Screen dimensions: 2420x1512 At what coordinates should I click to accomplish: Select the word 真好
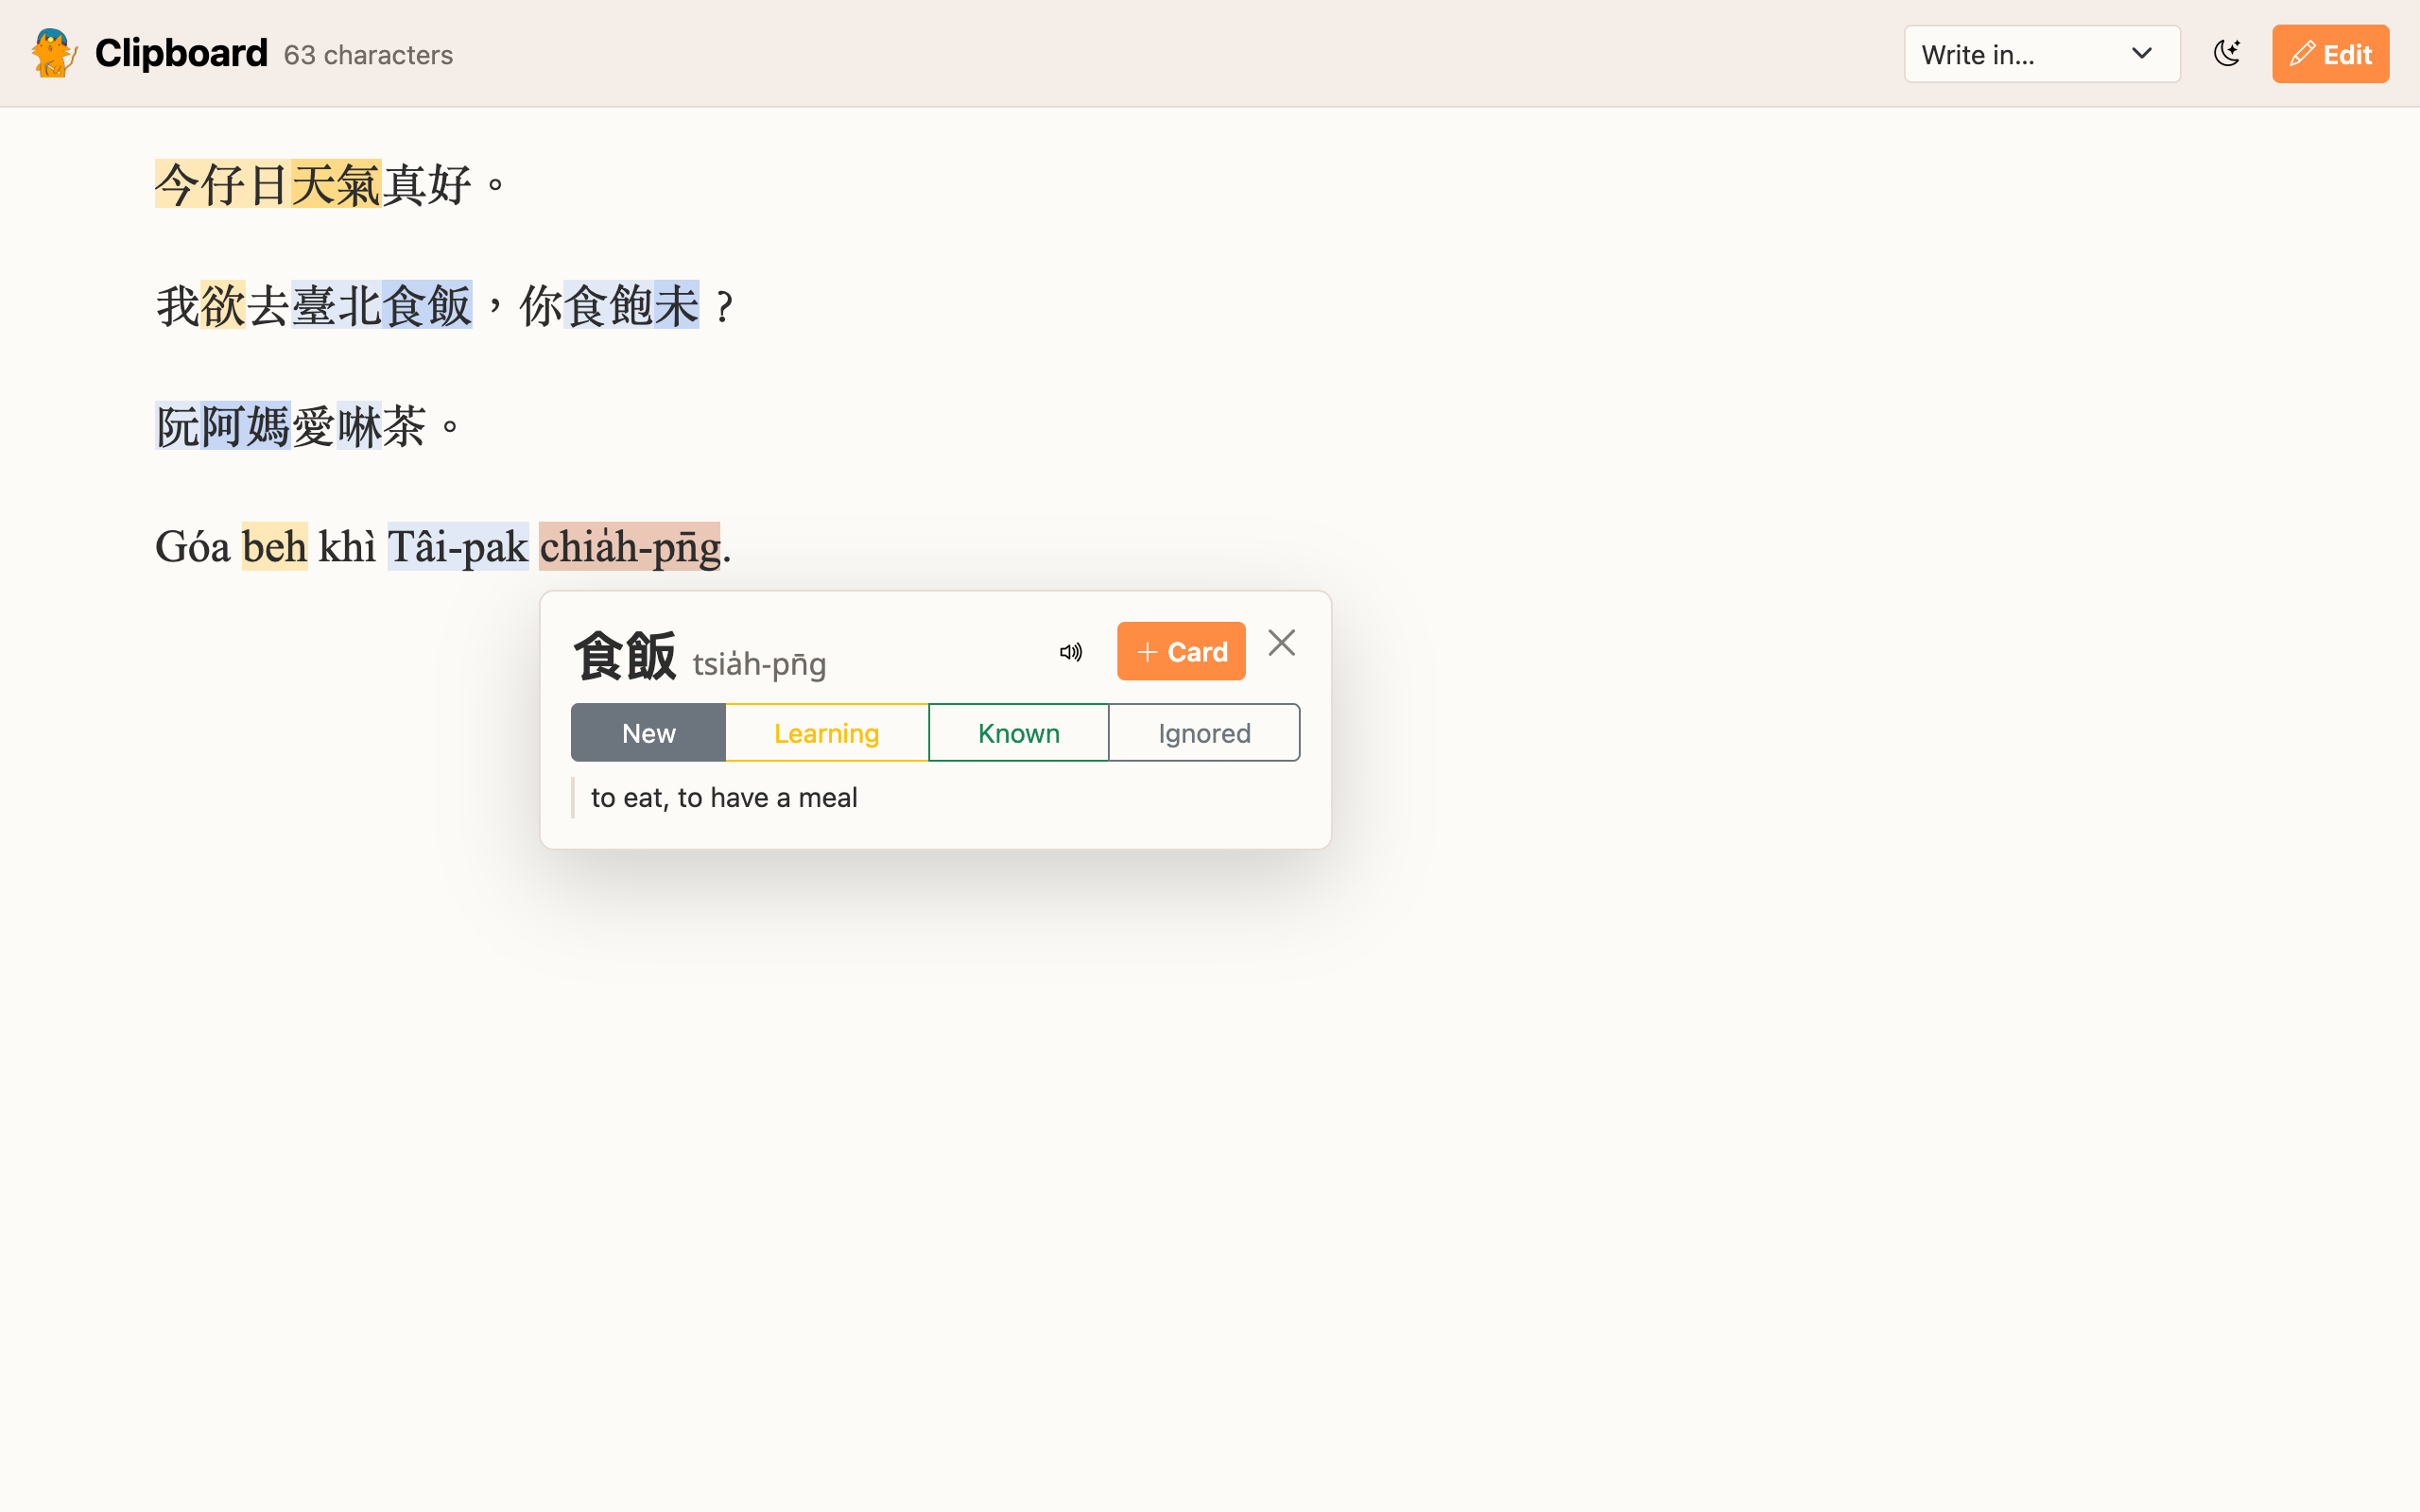click(427, 185)
